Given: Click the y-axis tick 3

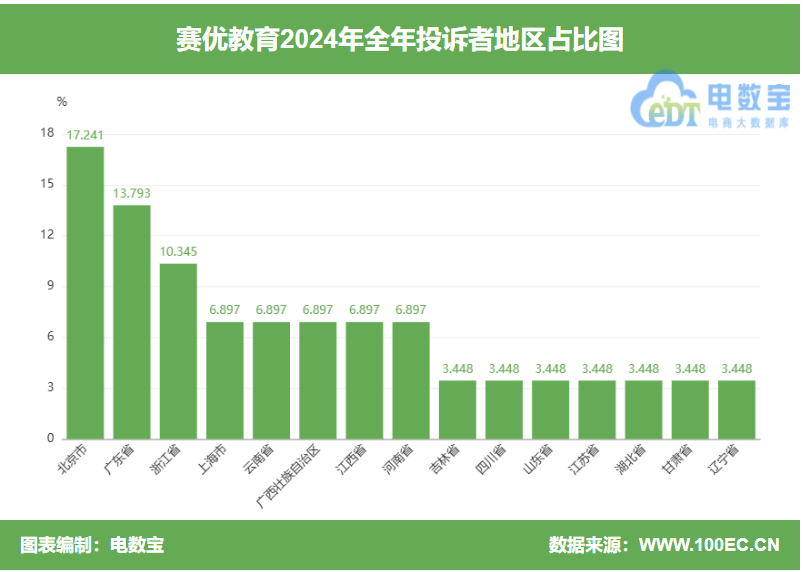Looking at the screenshot, I should click(50, 387).
